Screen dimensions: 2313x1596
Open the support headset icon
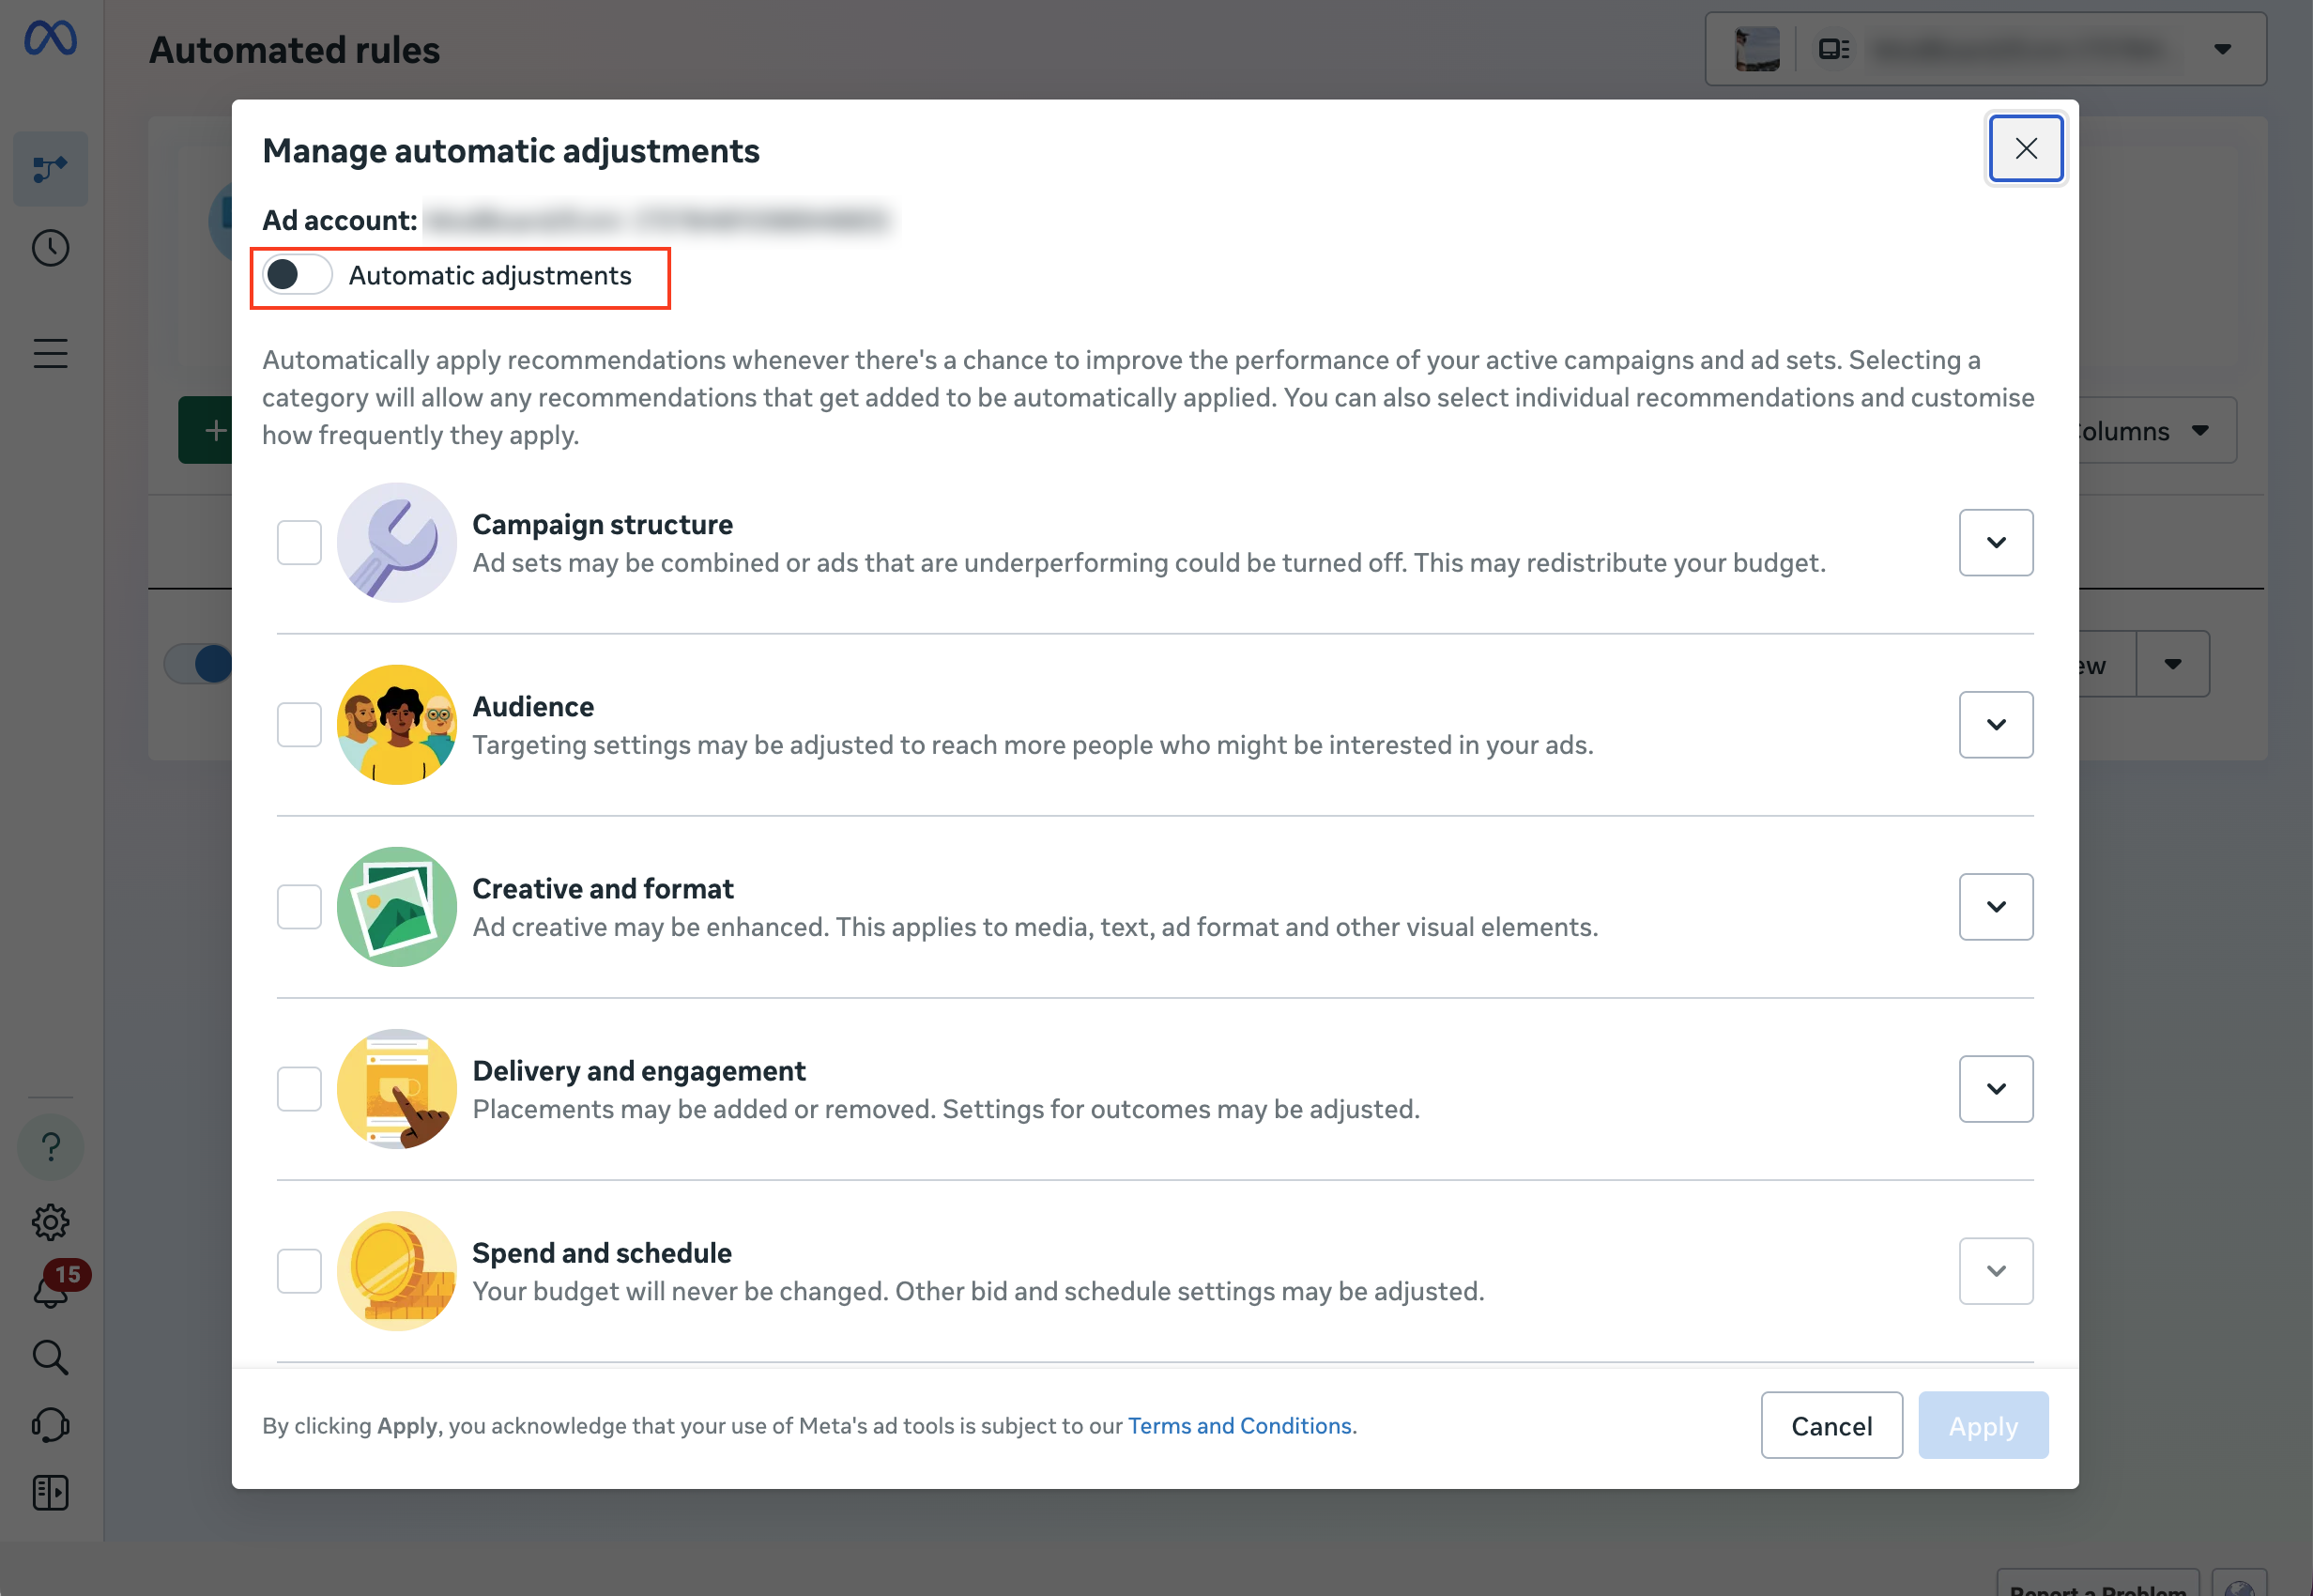pyautogui.click(x=51, y=1425)
